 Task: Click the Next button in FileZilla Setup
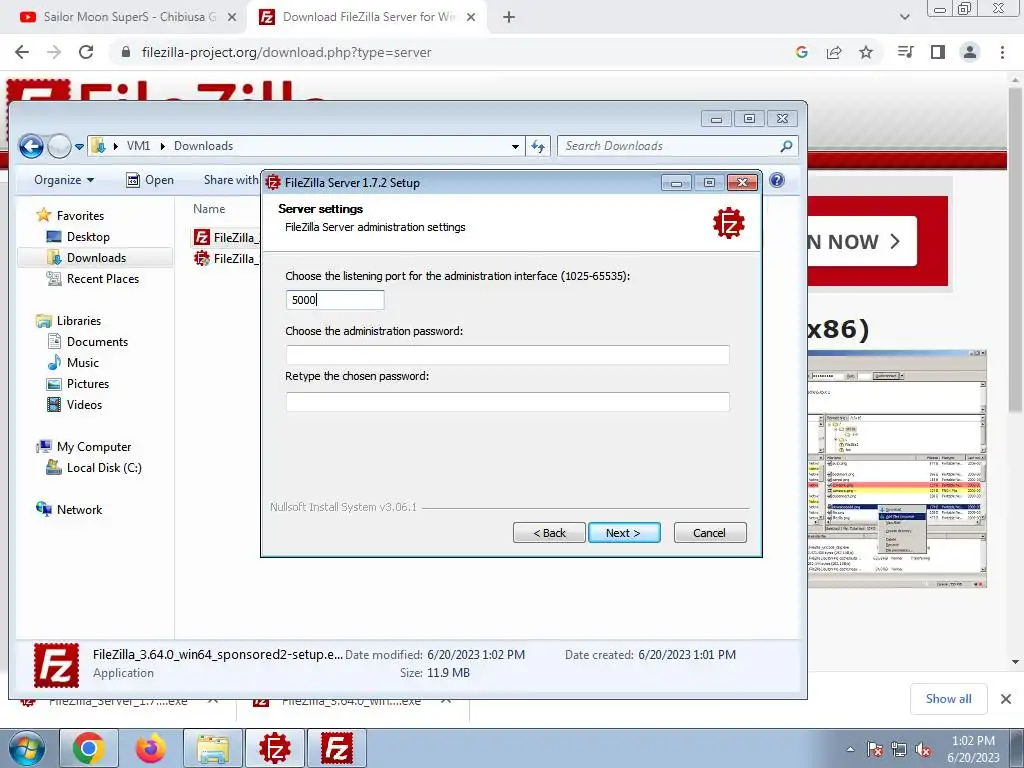[624, 533]
